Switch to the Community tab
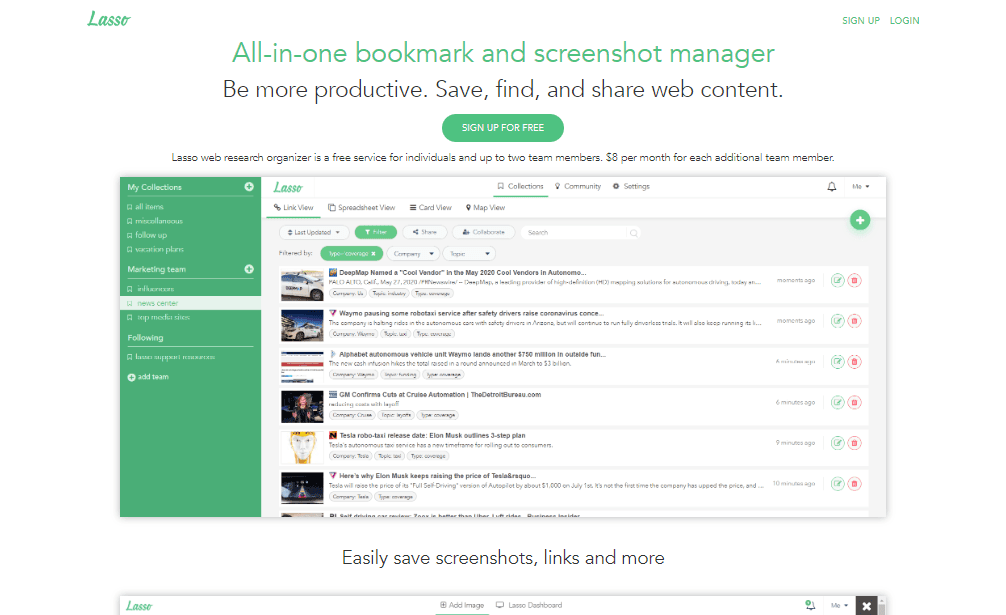This screenshot has height=615, width=1006. [x=578, y=187]
